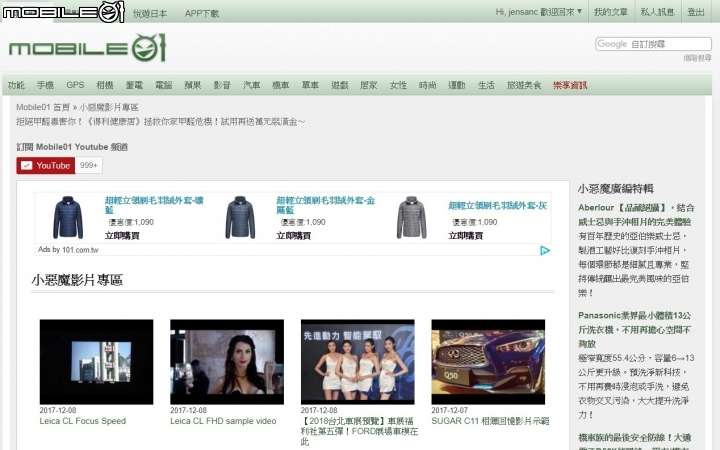
Task: Open 超輕立領刷毛羽絨外套-金屬藍 ad title
Action: point(326,205)
